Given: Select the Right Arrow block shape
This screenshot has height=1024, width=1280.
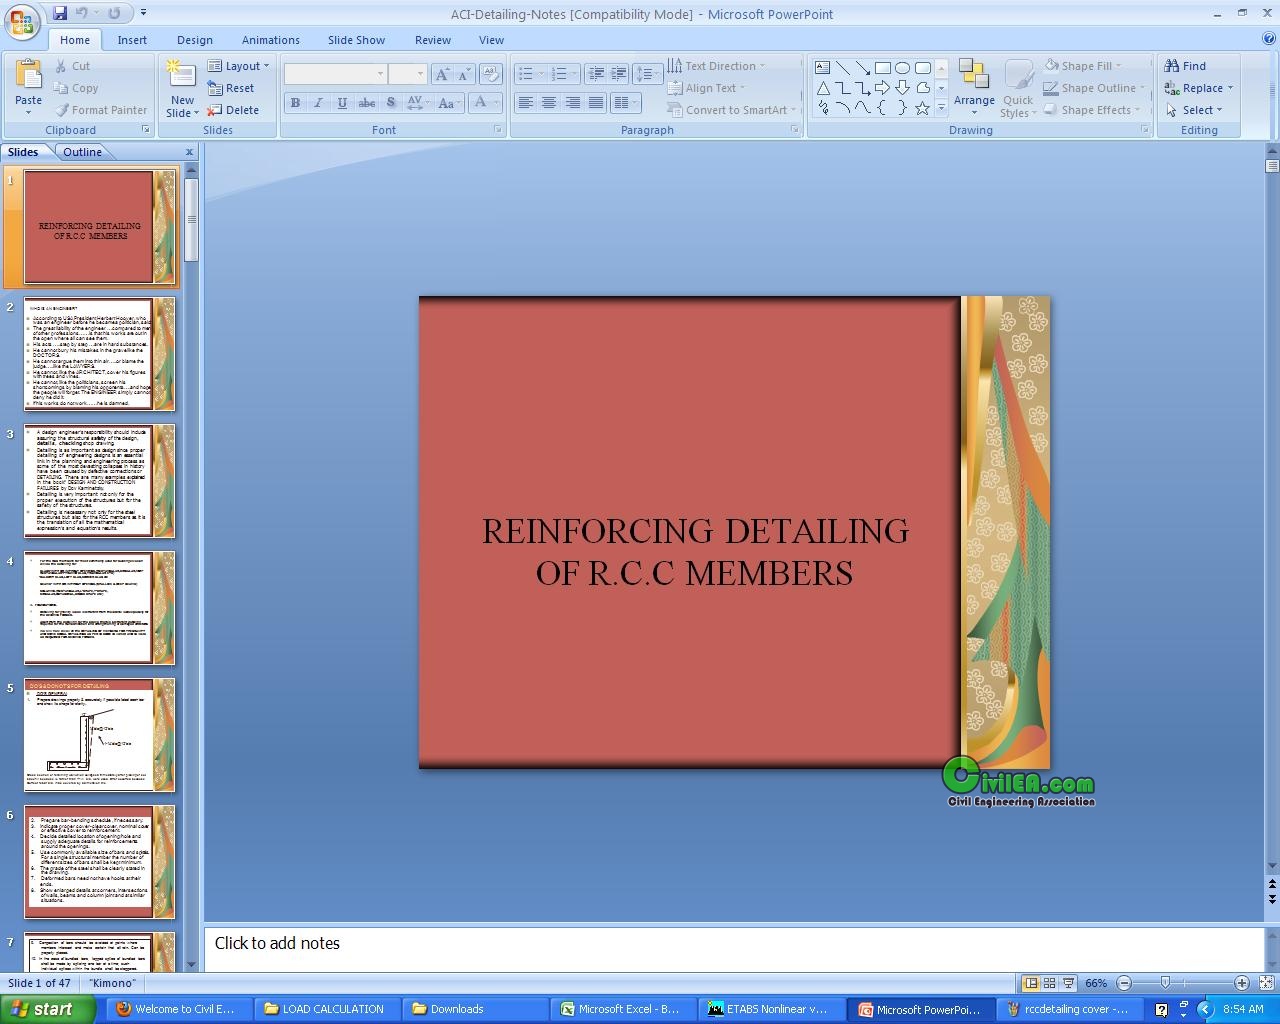Looking at the screenshot, I should [x=882, y=88].
